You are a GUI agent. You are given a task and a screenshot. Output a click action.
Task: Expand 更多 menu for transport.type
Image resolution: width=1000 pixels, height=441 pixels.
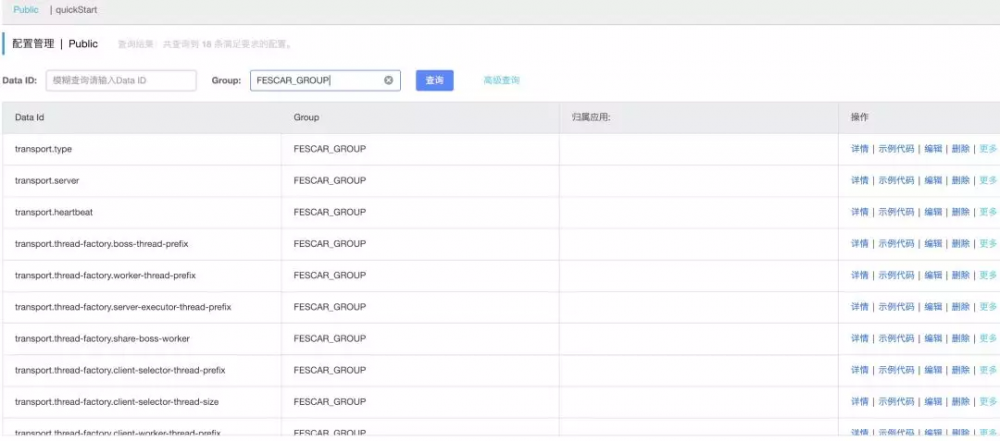(988, 149)
